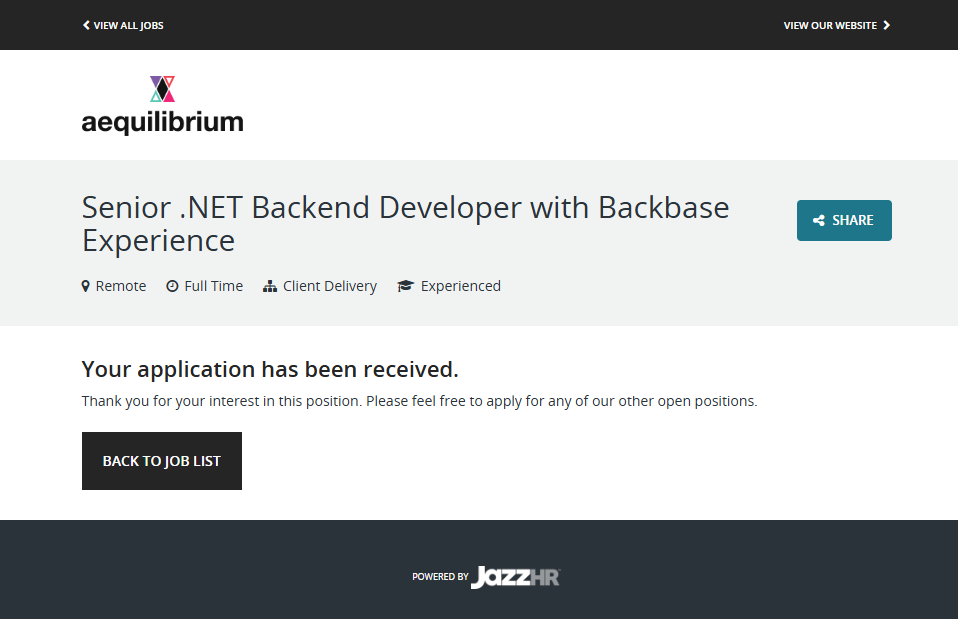958x619 pixels.
Task: Select the Experienced level label
Action: coord(460,286)
